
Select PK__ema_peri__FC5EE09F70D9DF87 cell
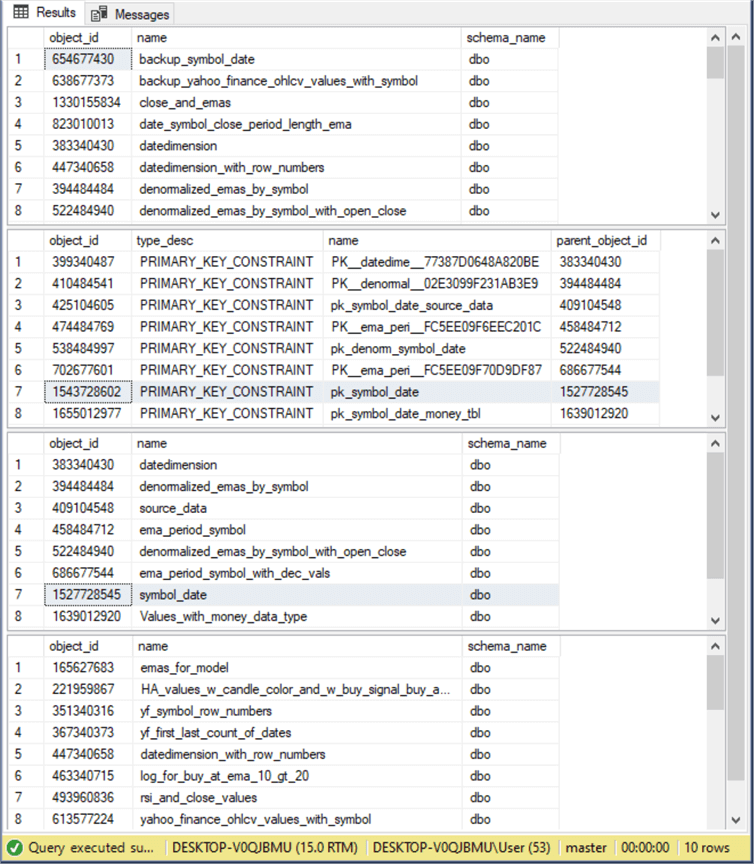tap(437, 370)
